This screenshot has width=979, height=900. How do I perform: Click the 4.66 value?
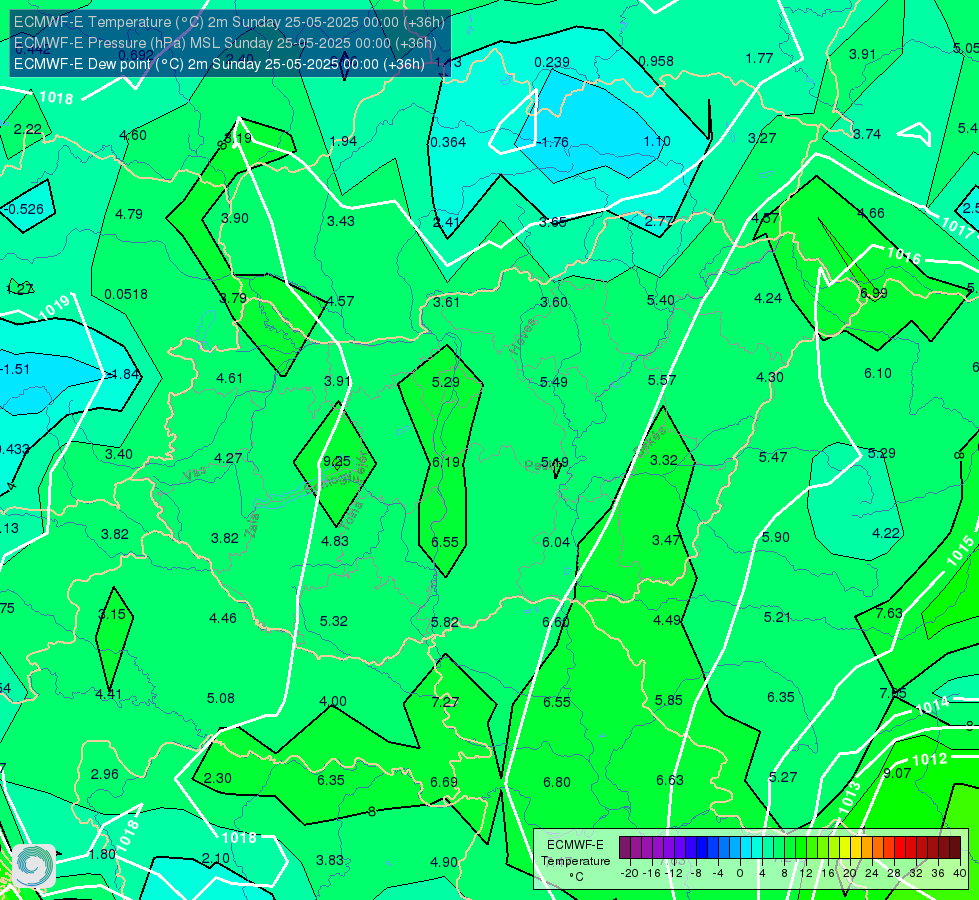870,214
